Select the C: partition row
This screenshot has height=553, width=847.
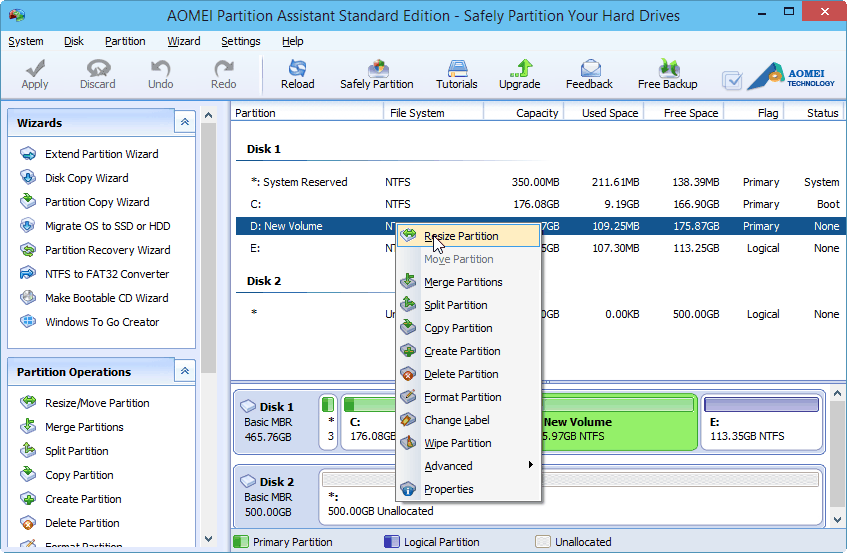click(541, 204)
